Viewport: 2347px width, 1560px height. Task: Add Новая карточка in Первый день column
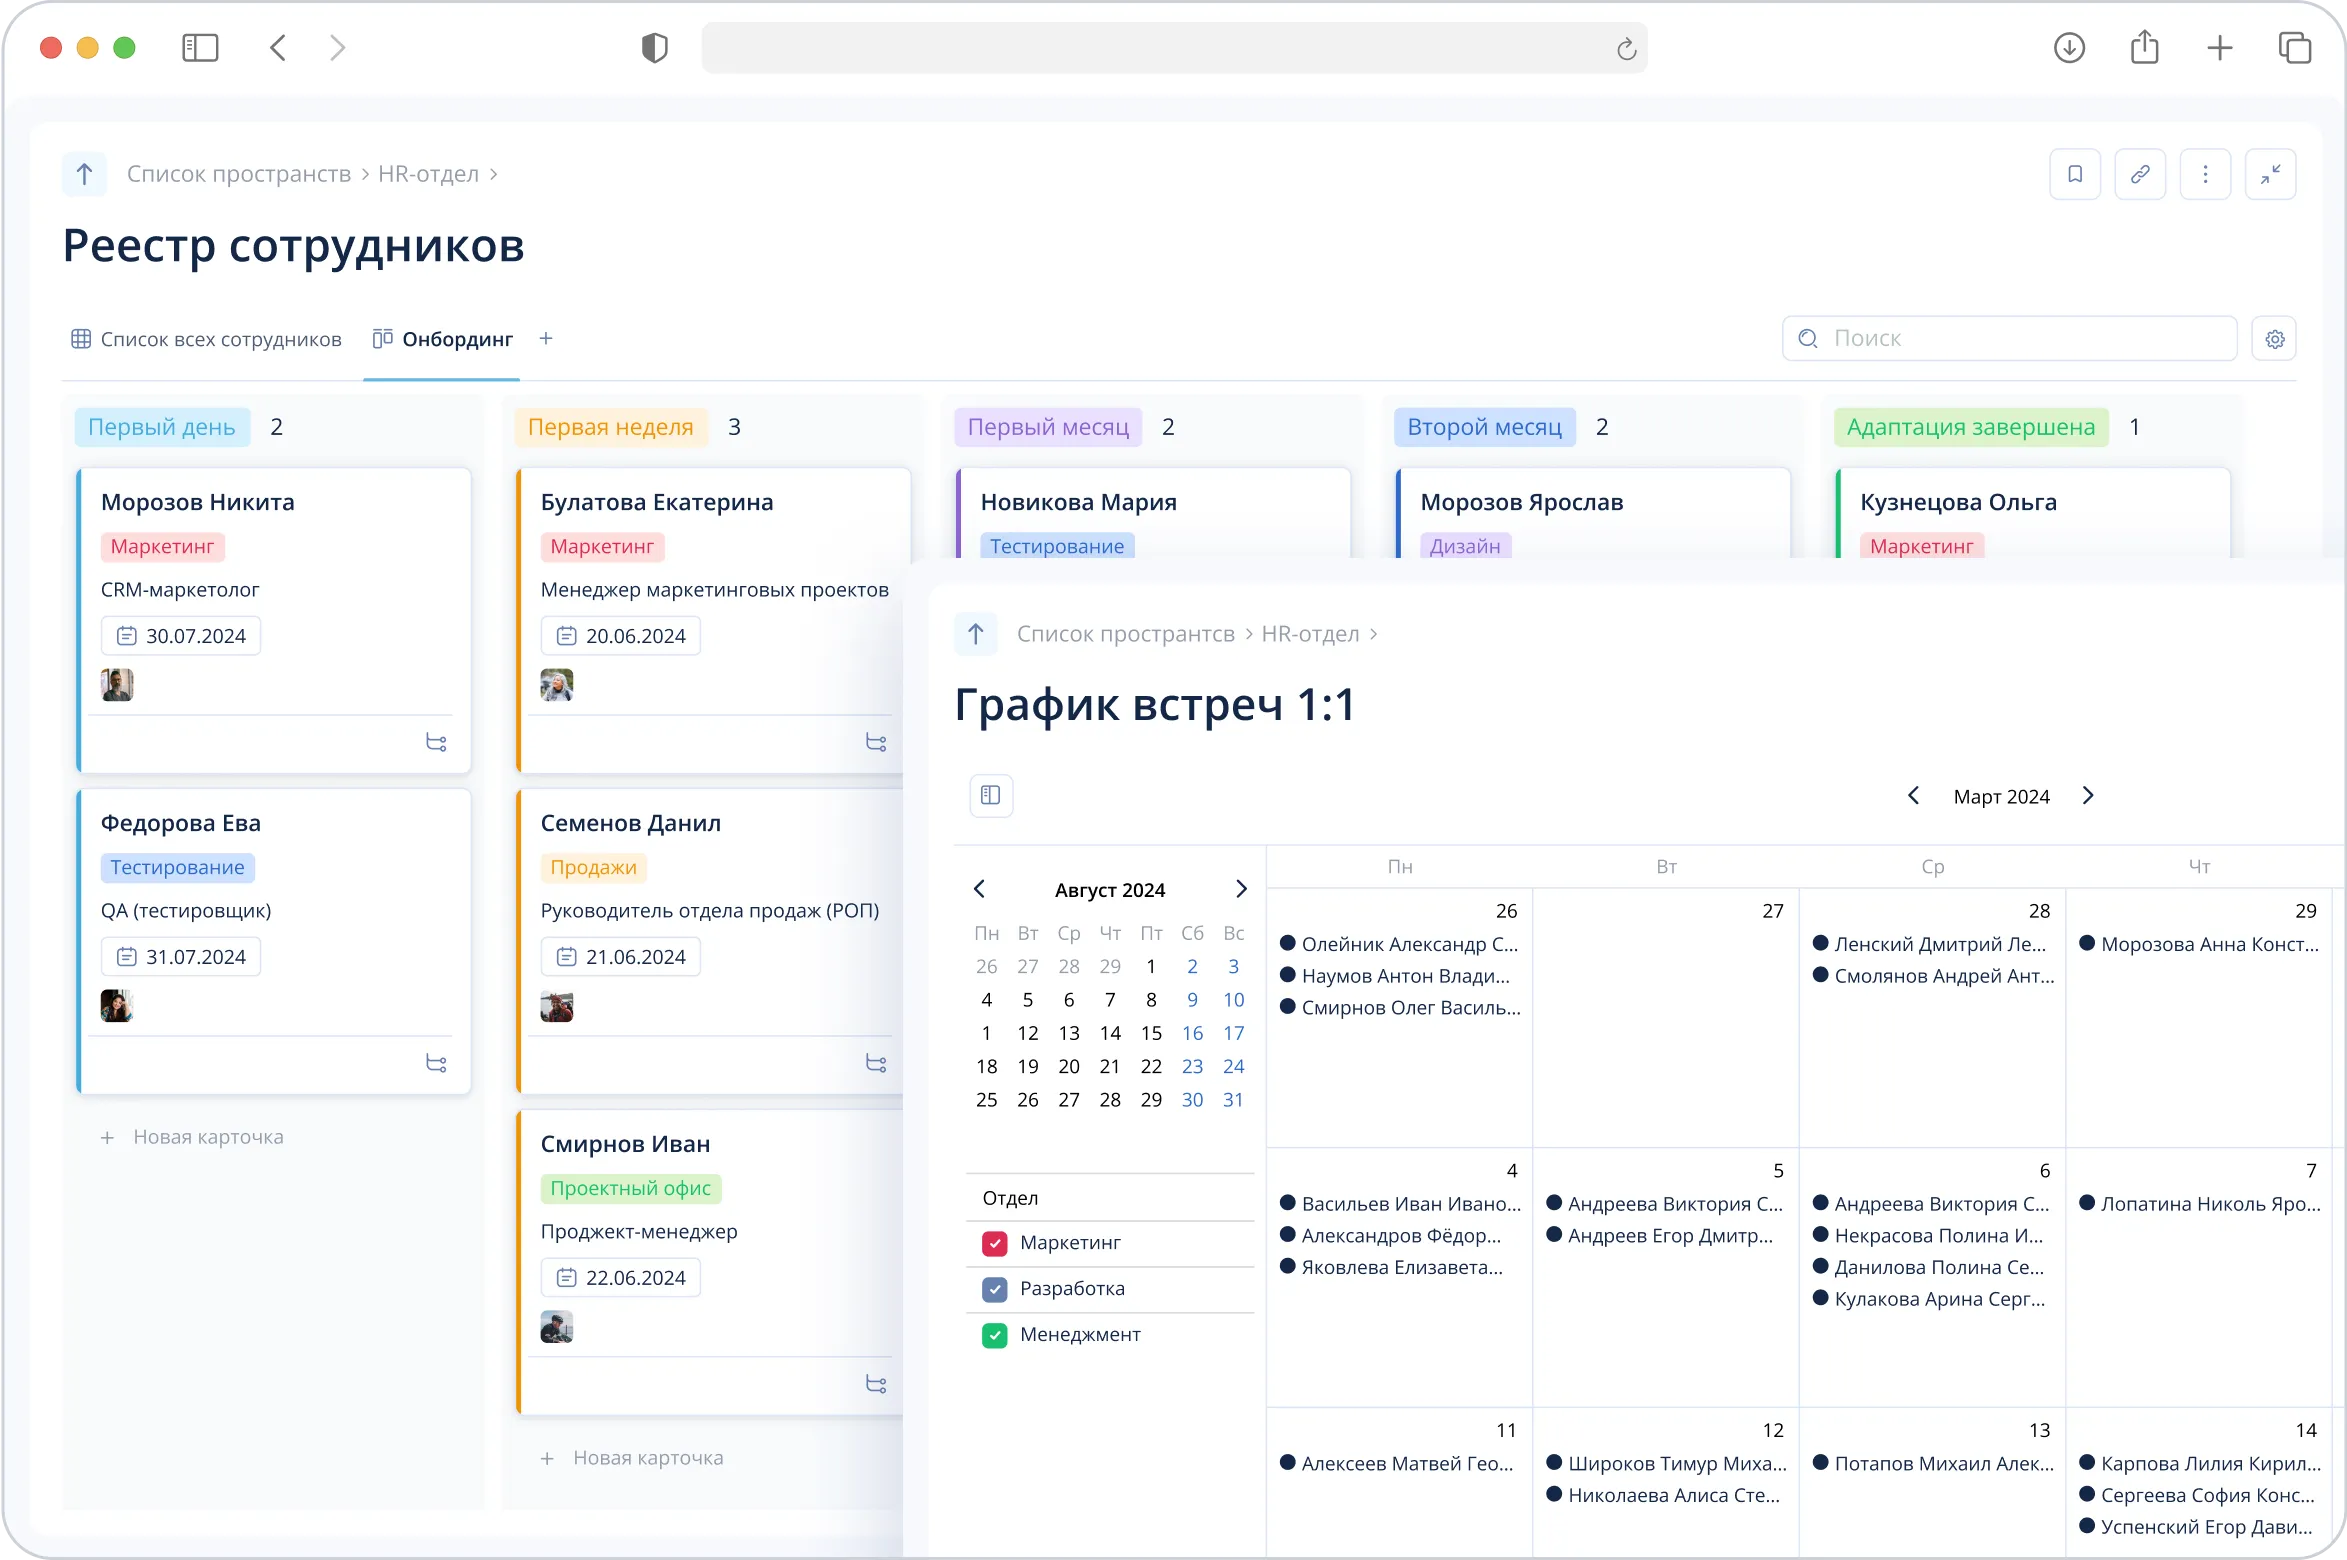(192, 1137)
